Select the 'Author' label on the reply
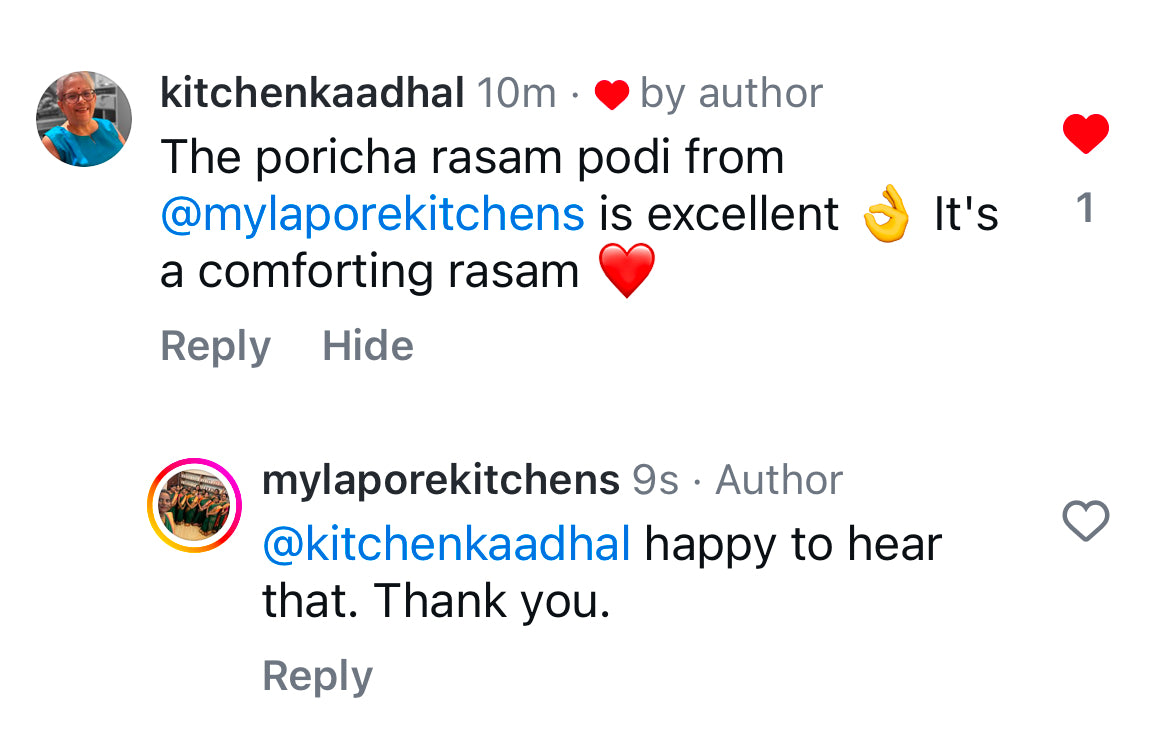This screenshot has width=1170, height=743. point(783,480)
